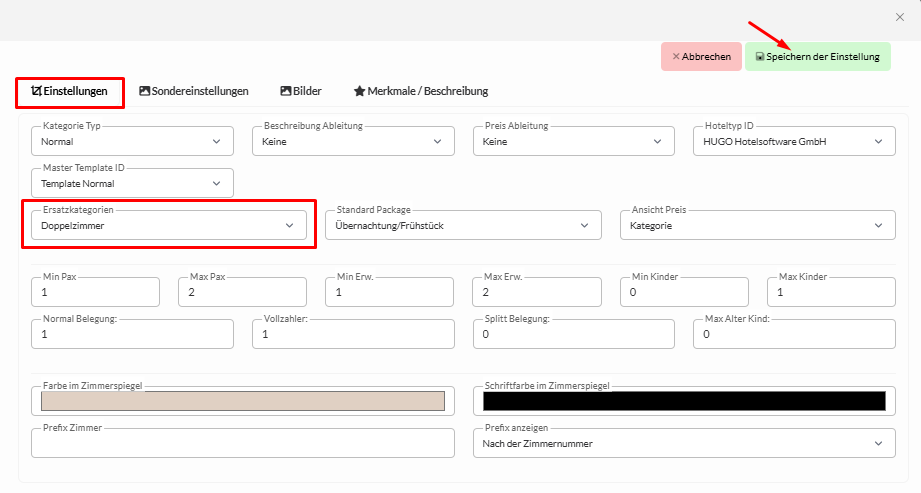Pick the Farbe im Zimmerspiegel color swatch
The height and width of the screenshot is (493, 921).
[242, 401]
